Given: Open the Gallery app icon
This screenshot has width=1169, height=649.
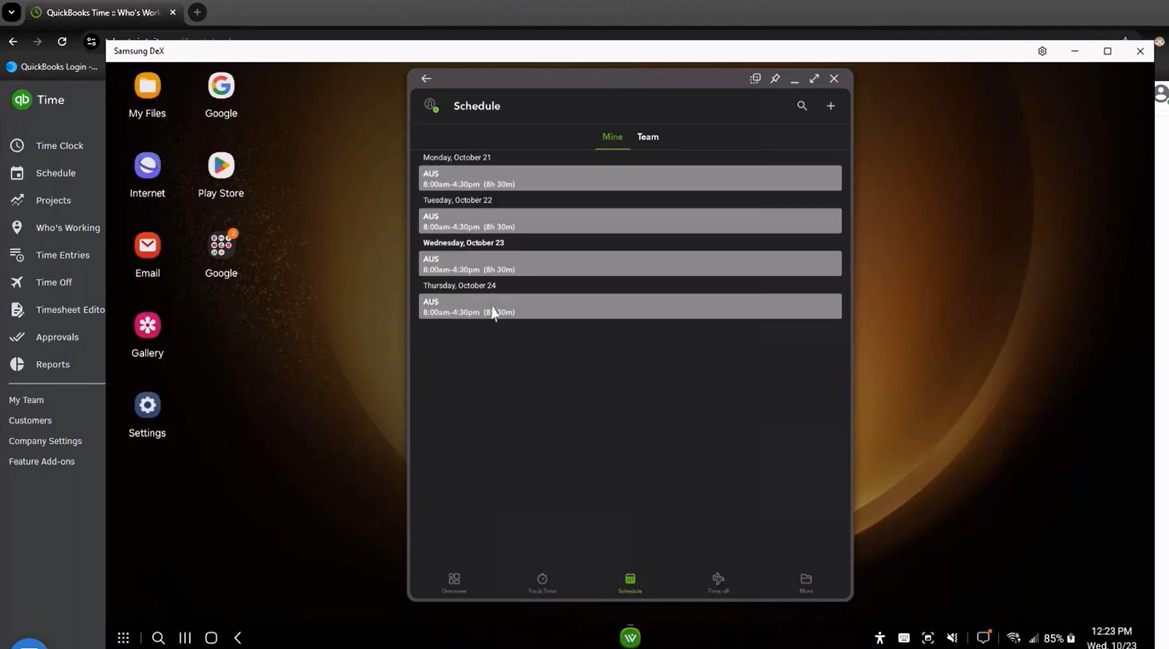Looking at the screenshot, I should coord(147,326).
